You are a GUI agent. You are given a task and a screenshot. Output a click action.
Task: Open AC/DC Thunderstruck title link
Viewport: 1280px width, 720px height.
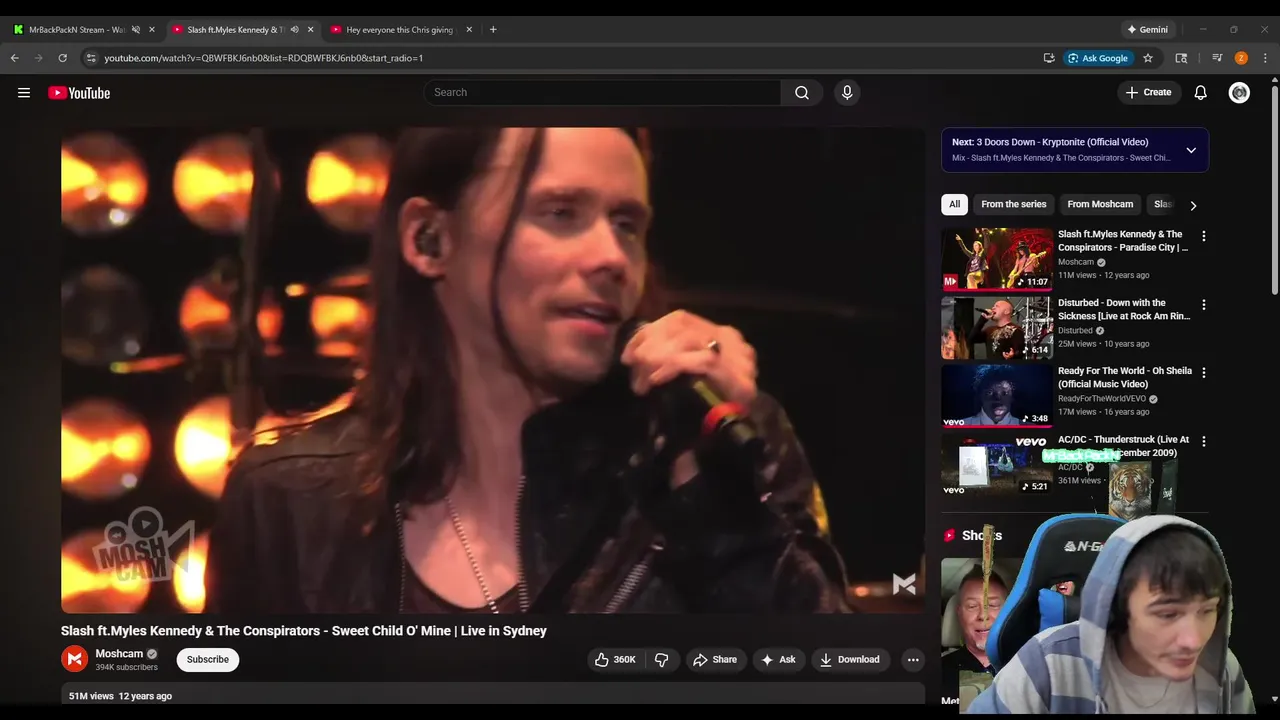coord(1124,446)
